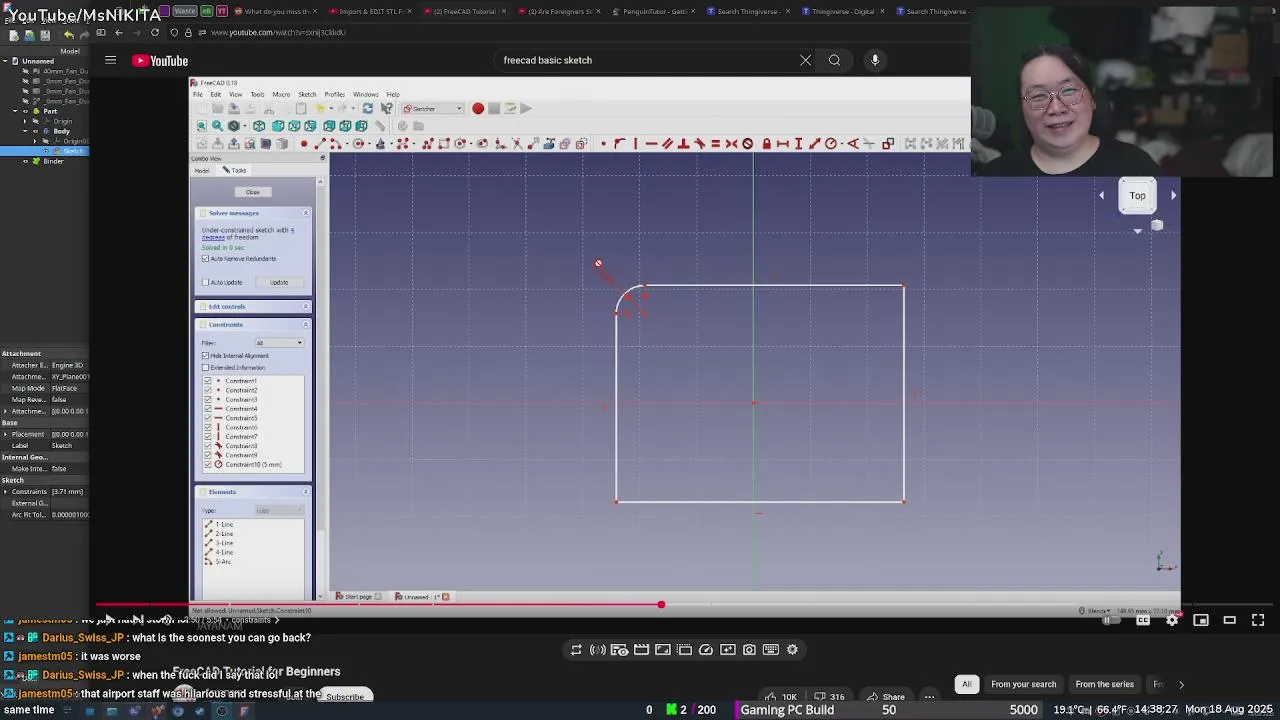This screenshot has width=1280, height=720.
Task: Click the YouTube voice search microphone
Action: [875, 60]
